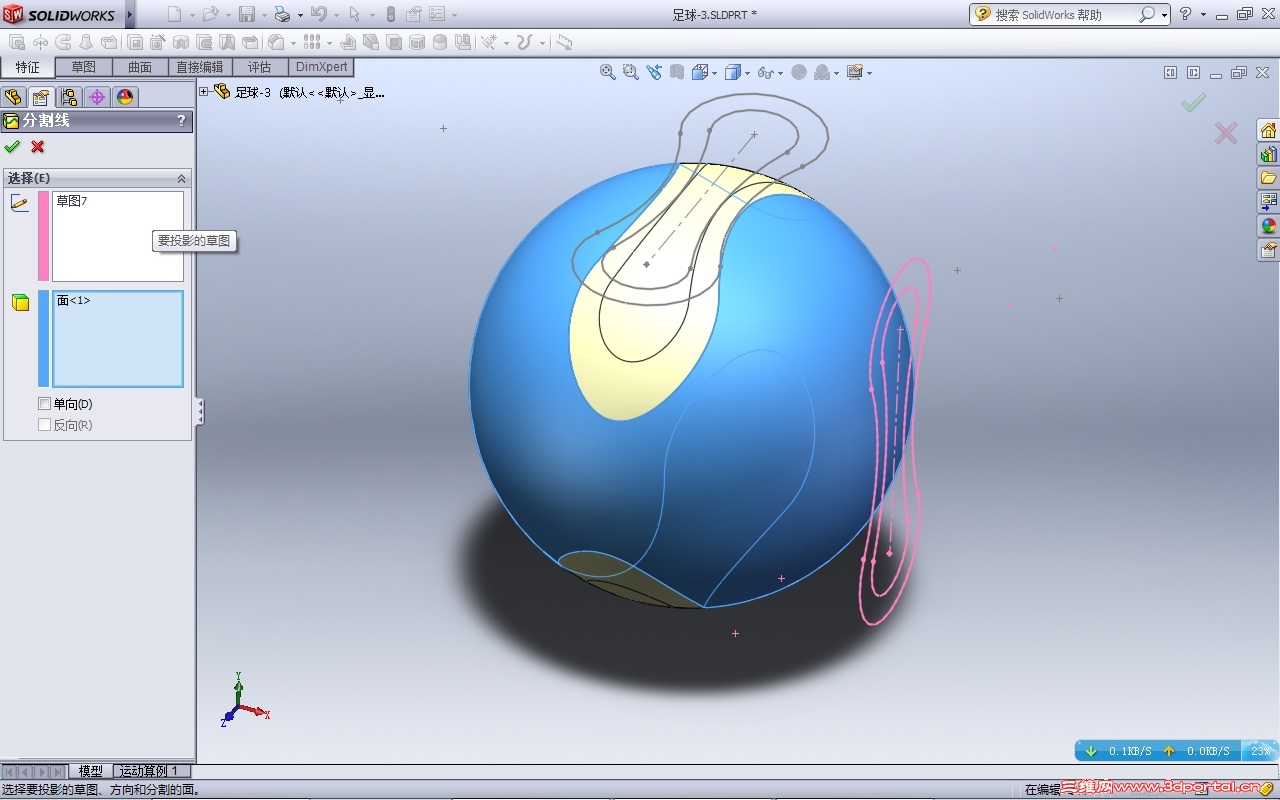The height and width of the screenshot is (800, 1280).
Task: Switch to the 模型 bottom tab
Action: [x=91, y=771]
